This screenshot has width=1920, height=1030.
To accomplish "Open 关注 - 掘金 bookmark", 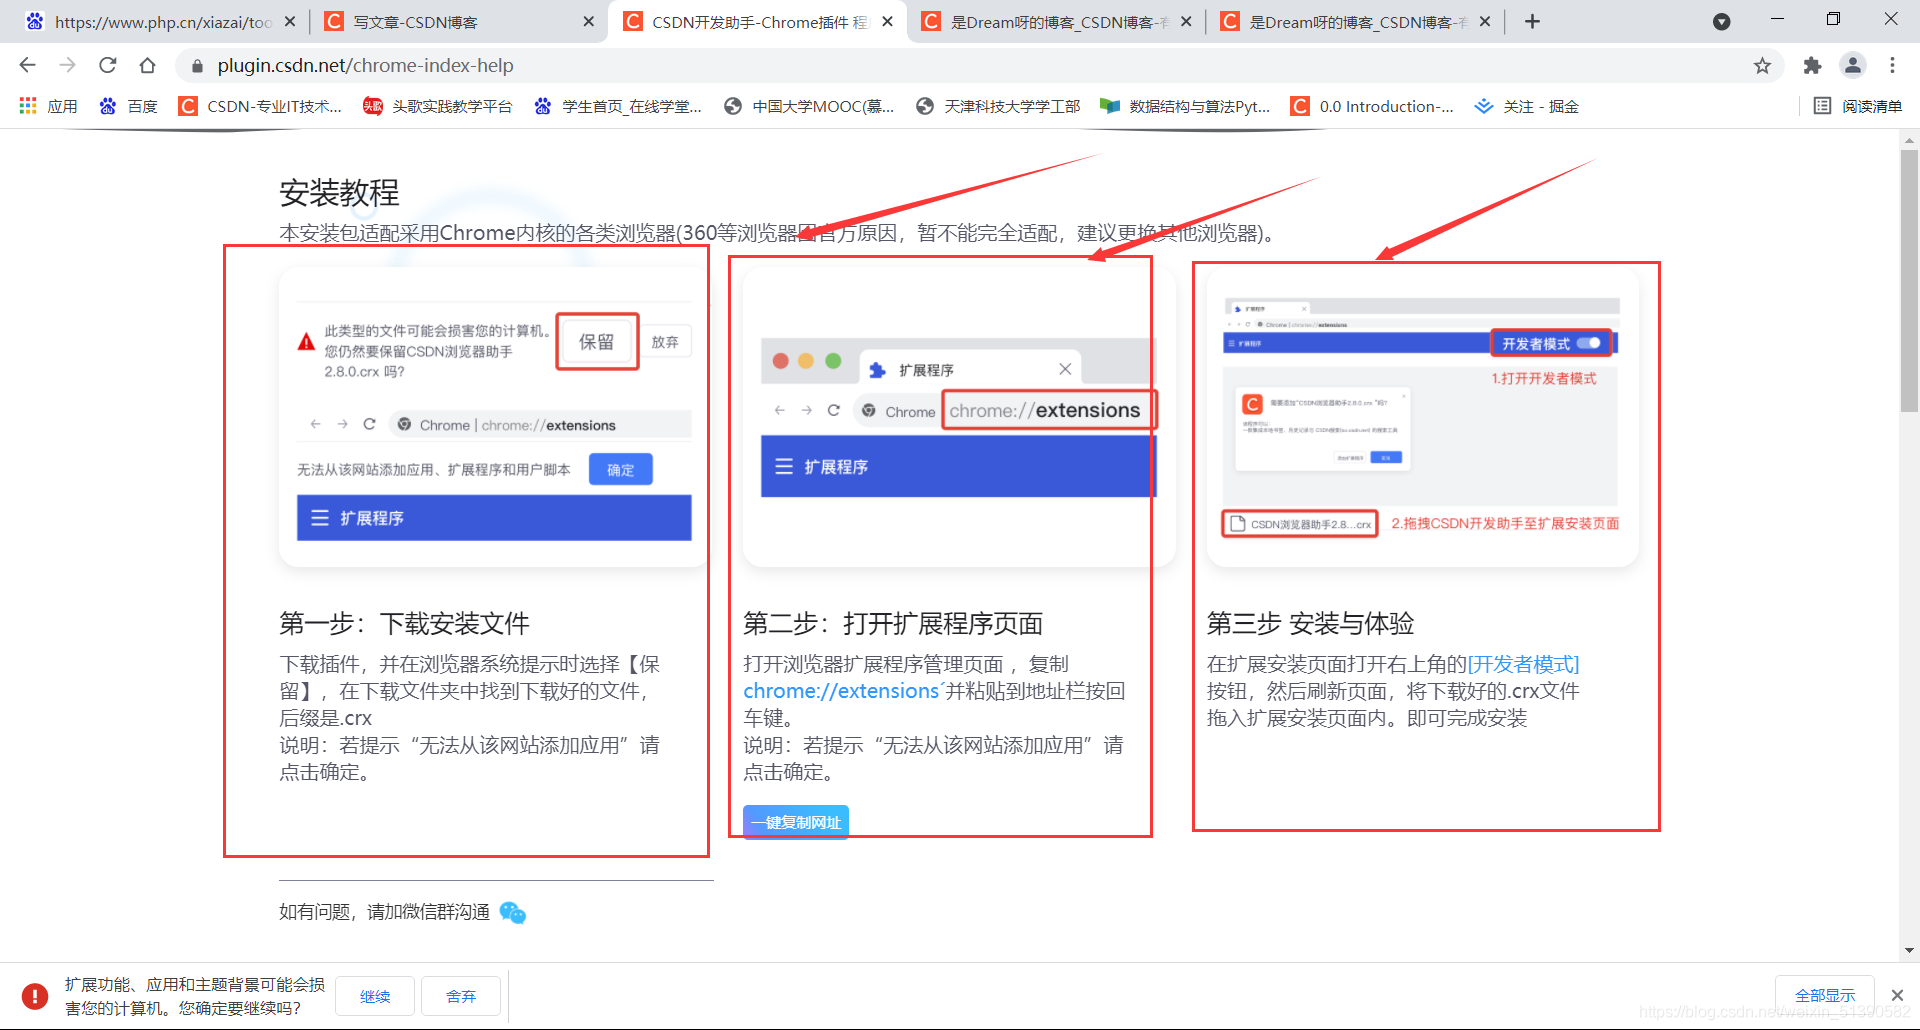I will [x=1527, y=106].
